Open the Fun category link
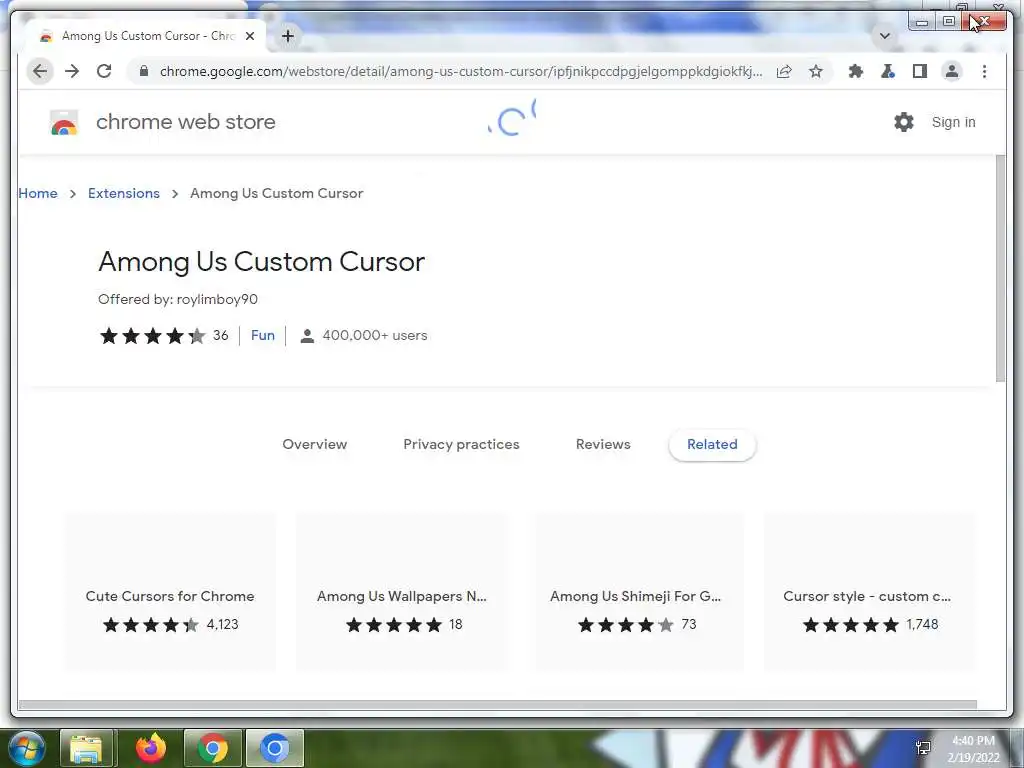This screenshot has width=1024, height=768. click(263, 335)
